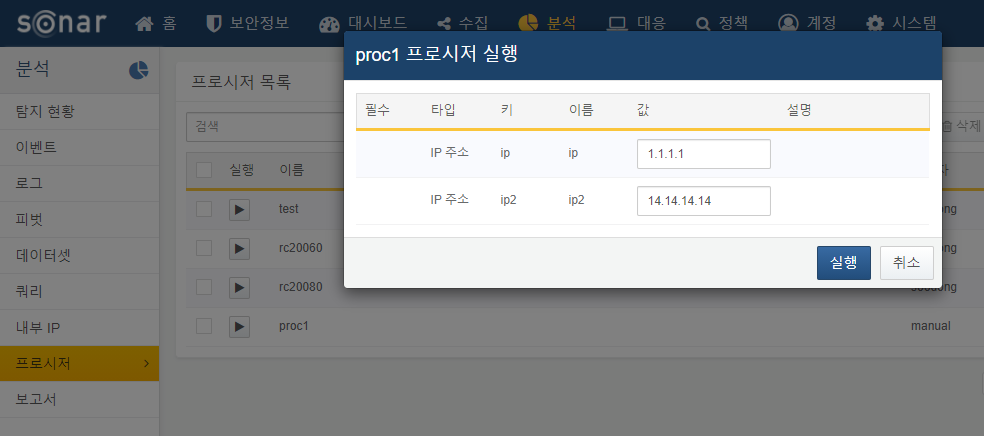Select 내부 IP in sidebar
The height and width of the screenshot is (436, 984).
79,327
